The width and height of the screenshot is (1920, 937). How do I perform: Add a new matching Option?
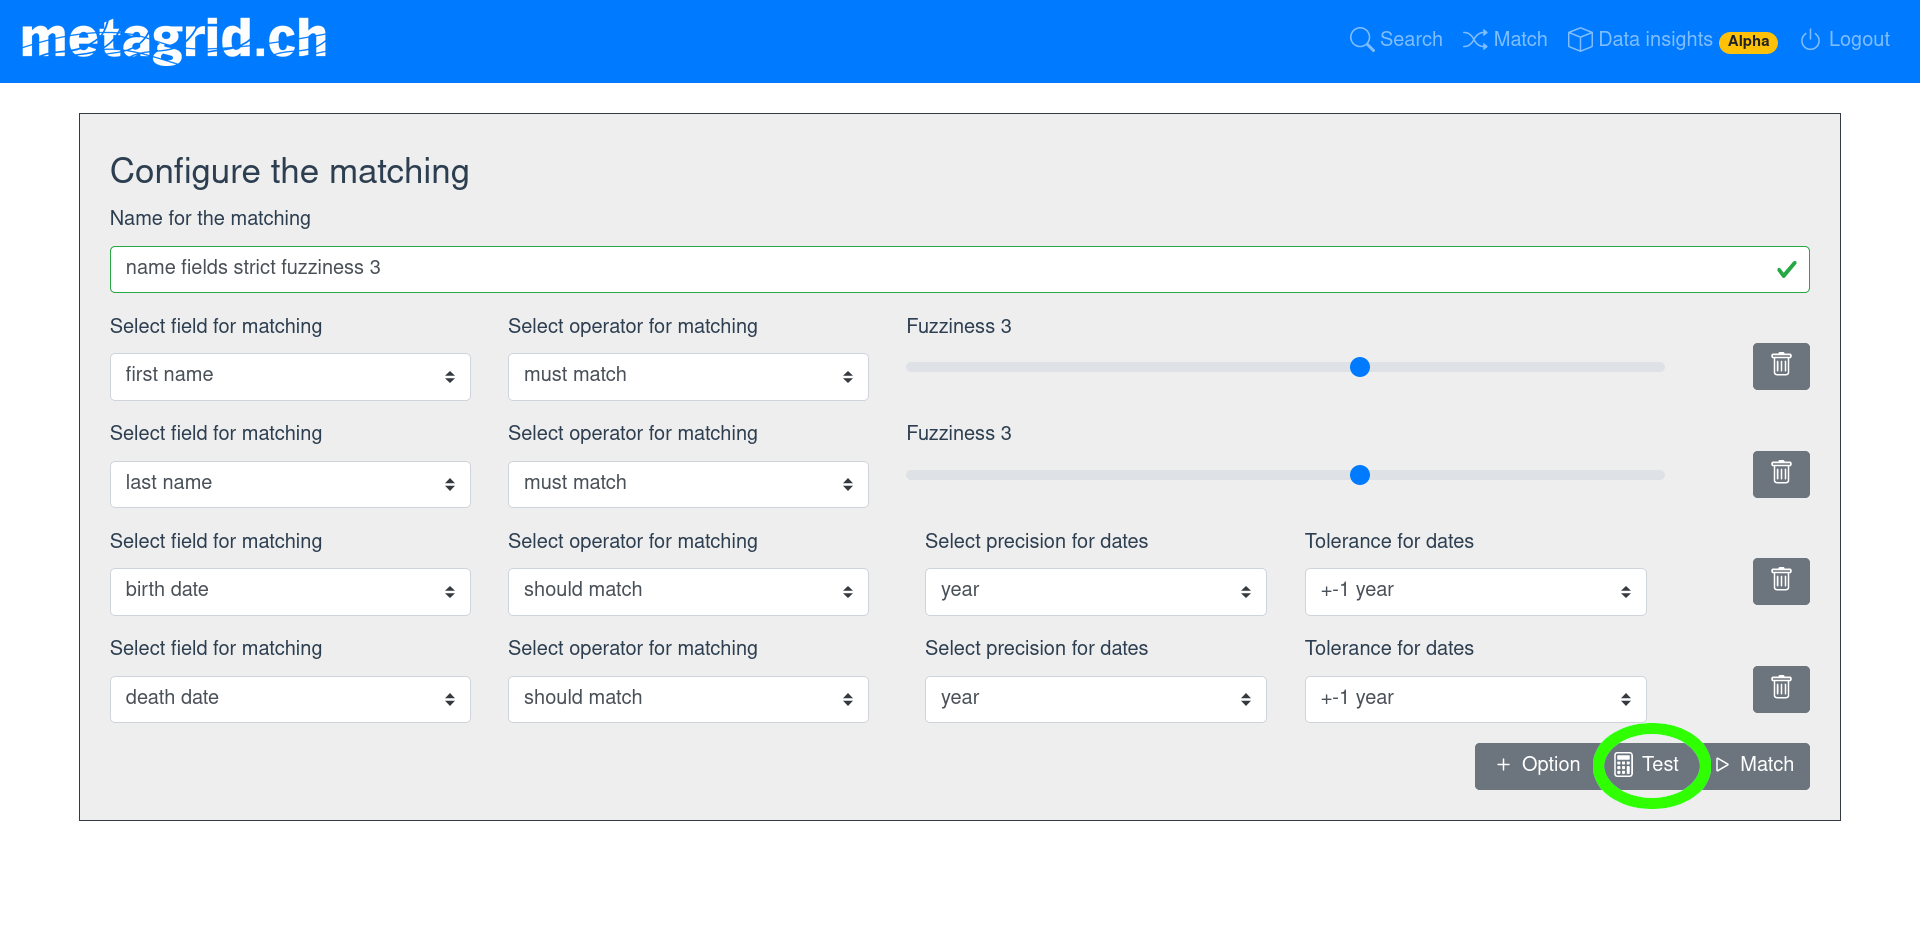click(x=1538, y=765)
